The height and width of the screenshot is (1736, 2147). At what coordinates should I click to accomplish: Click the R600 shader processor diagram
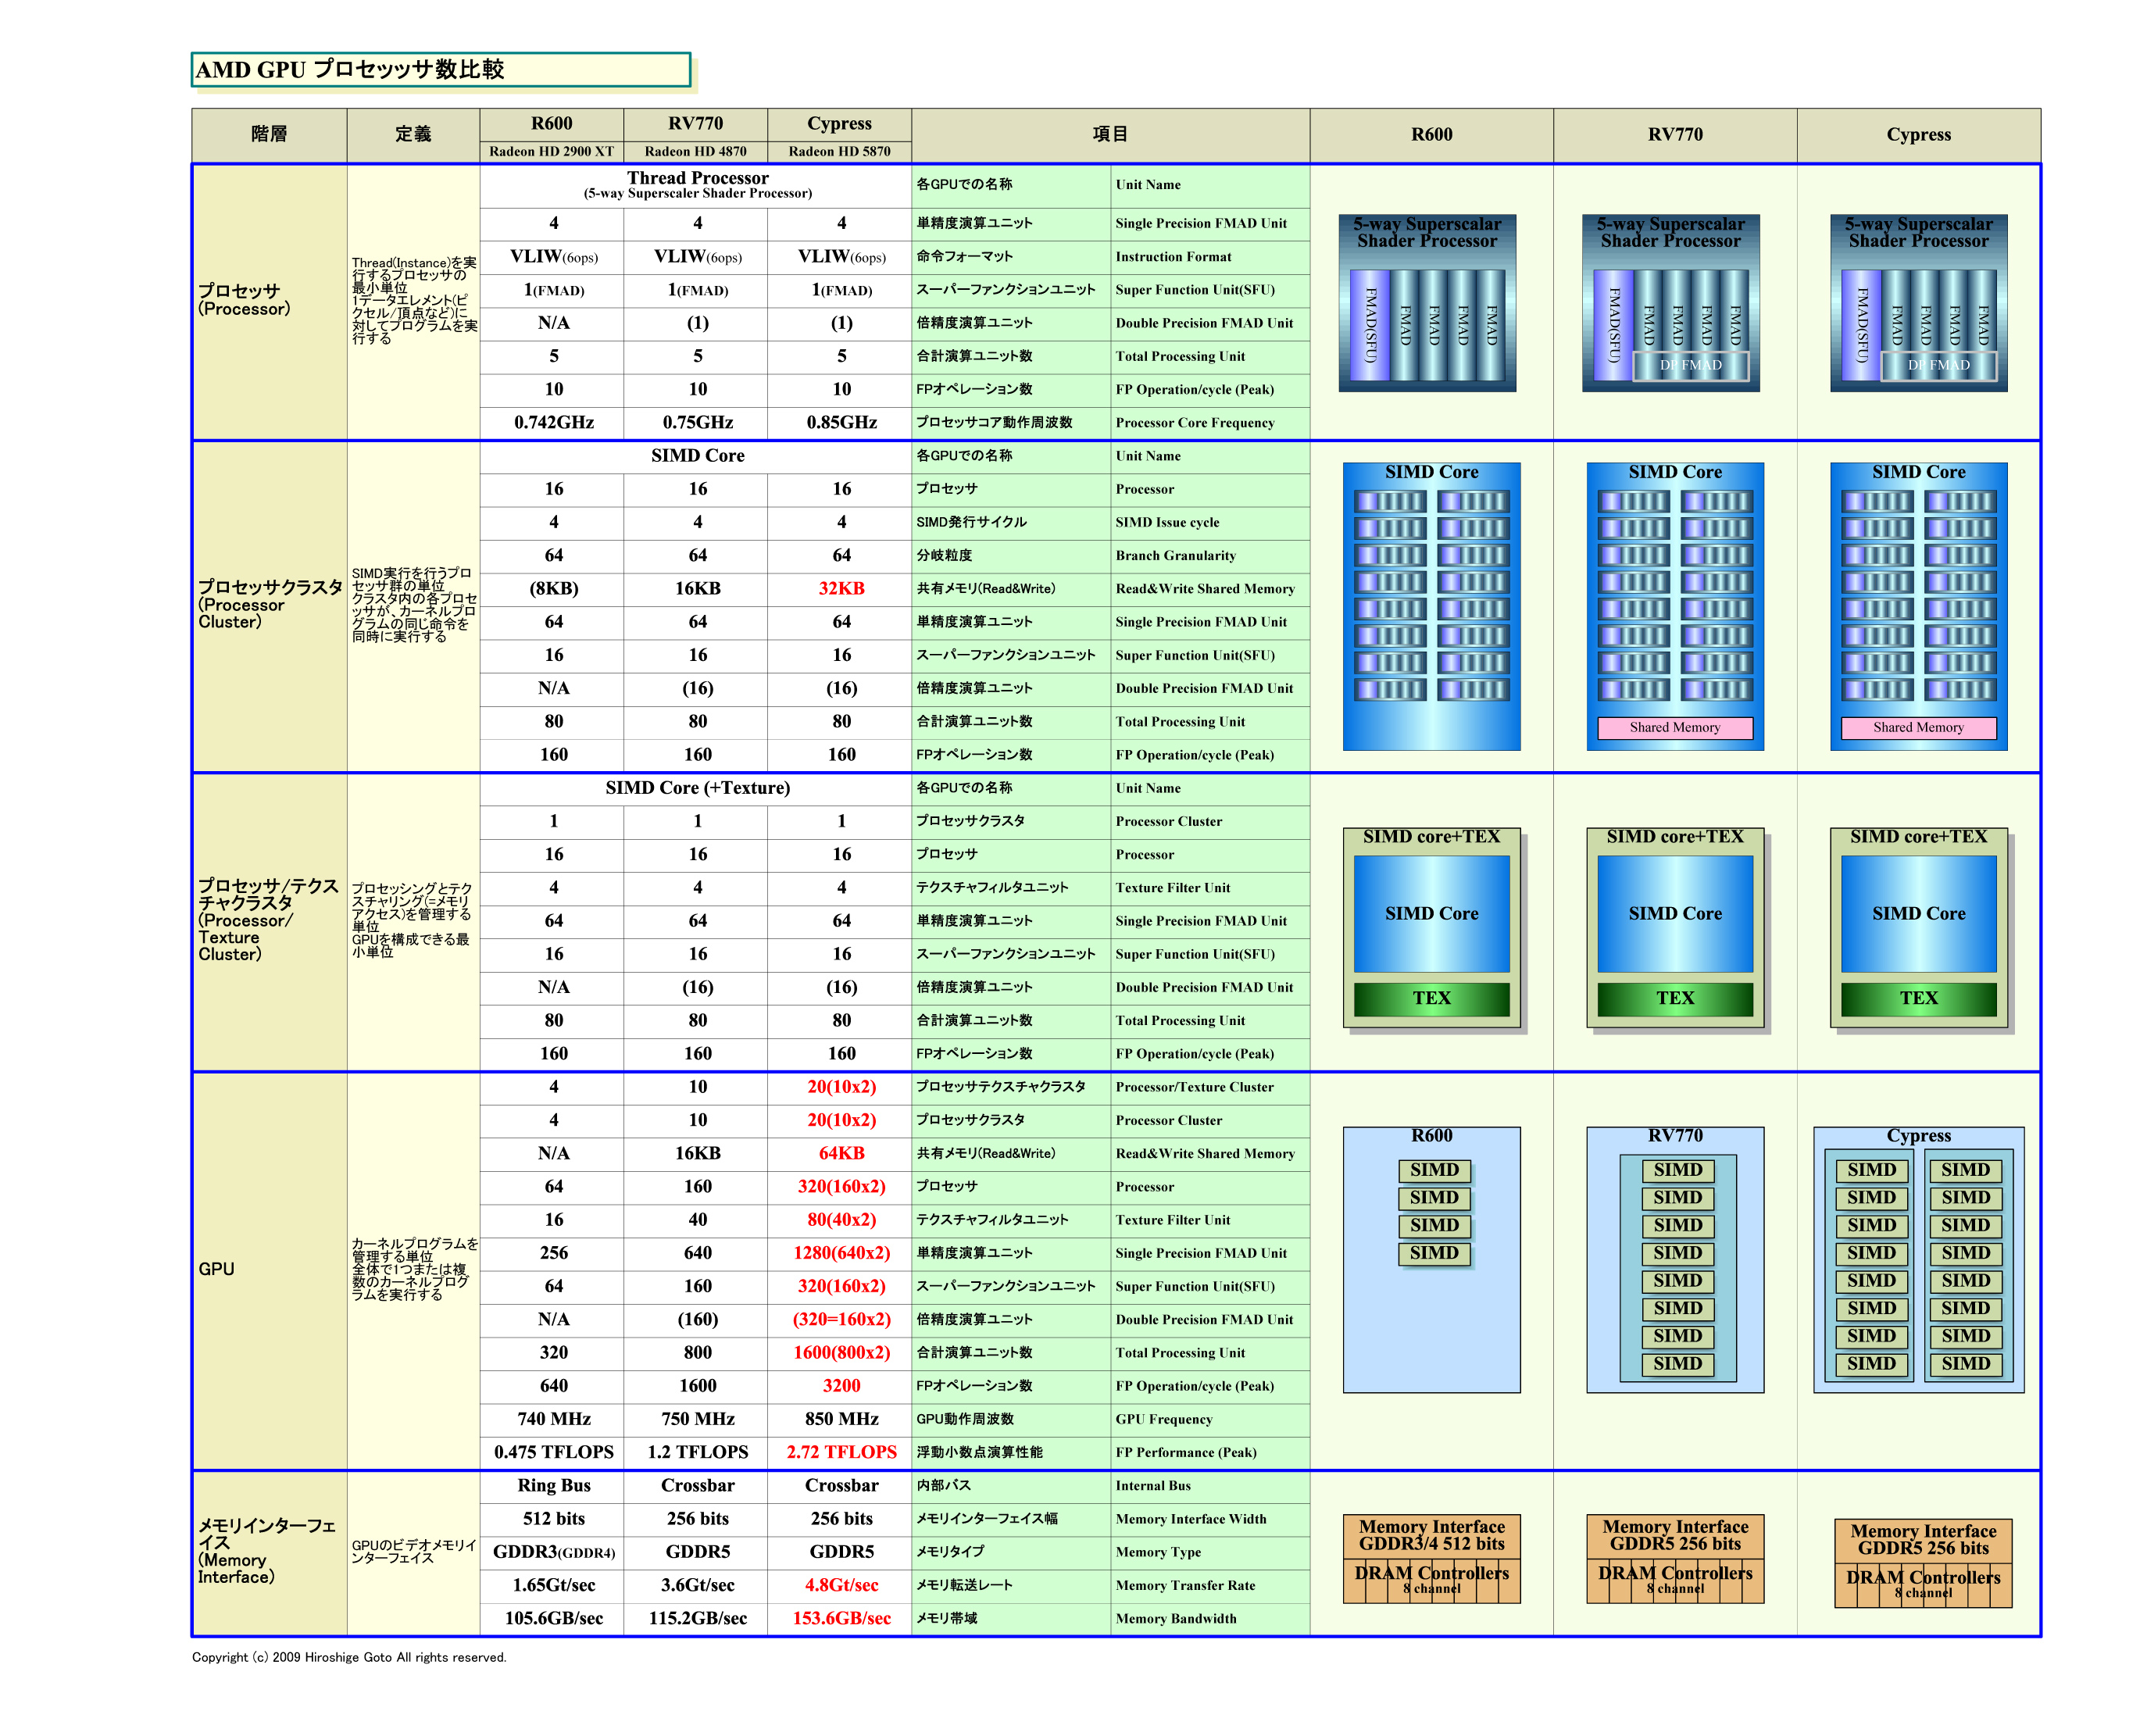pyautogui.click(x=1427, y=303)
